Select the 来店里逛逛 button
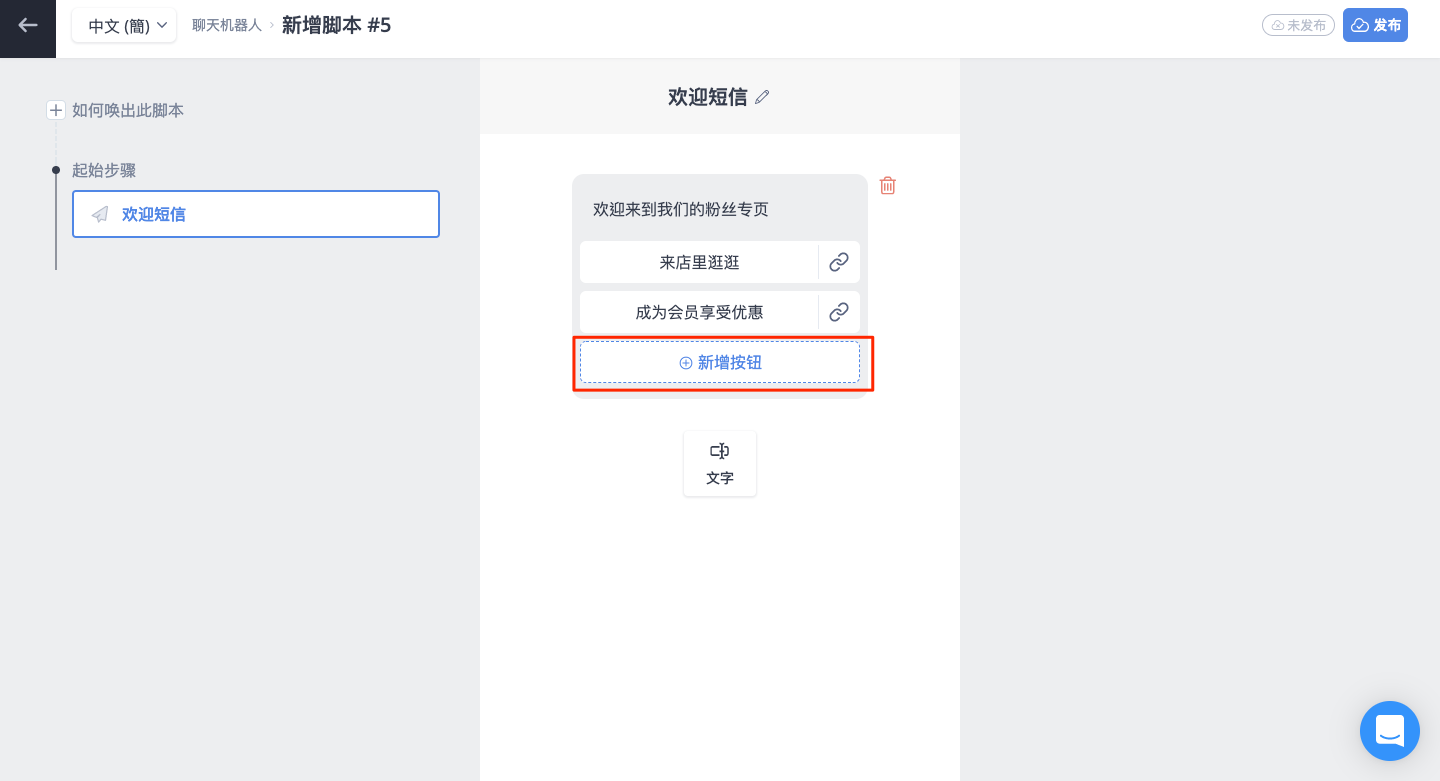This screenshot has width=1440, height=781. [699, 262]
